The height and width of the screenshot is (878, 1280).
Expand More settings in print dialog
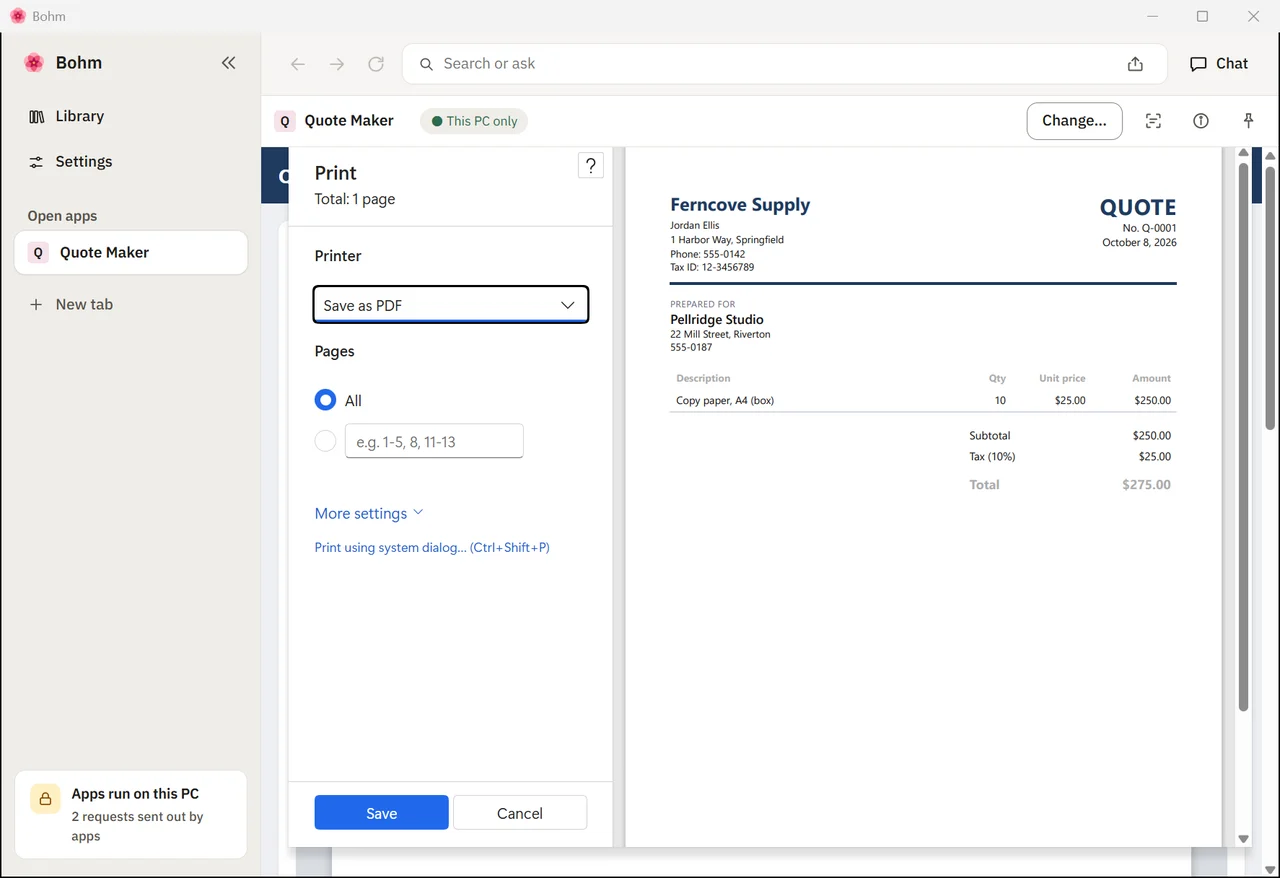pyautogui.click(x=369, y=513)
